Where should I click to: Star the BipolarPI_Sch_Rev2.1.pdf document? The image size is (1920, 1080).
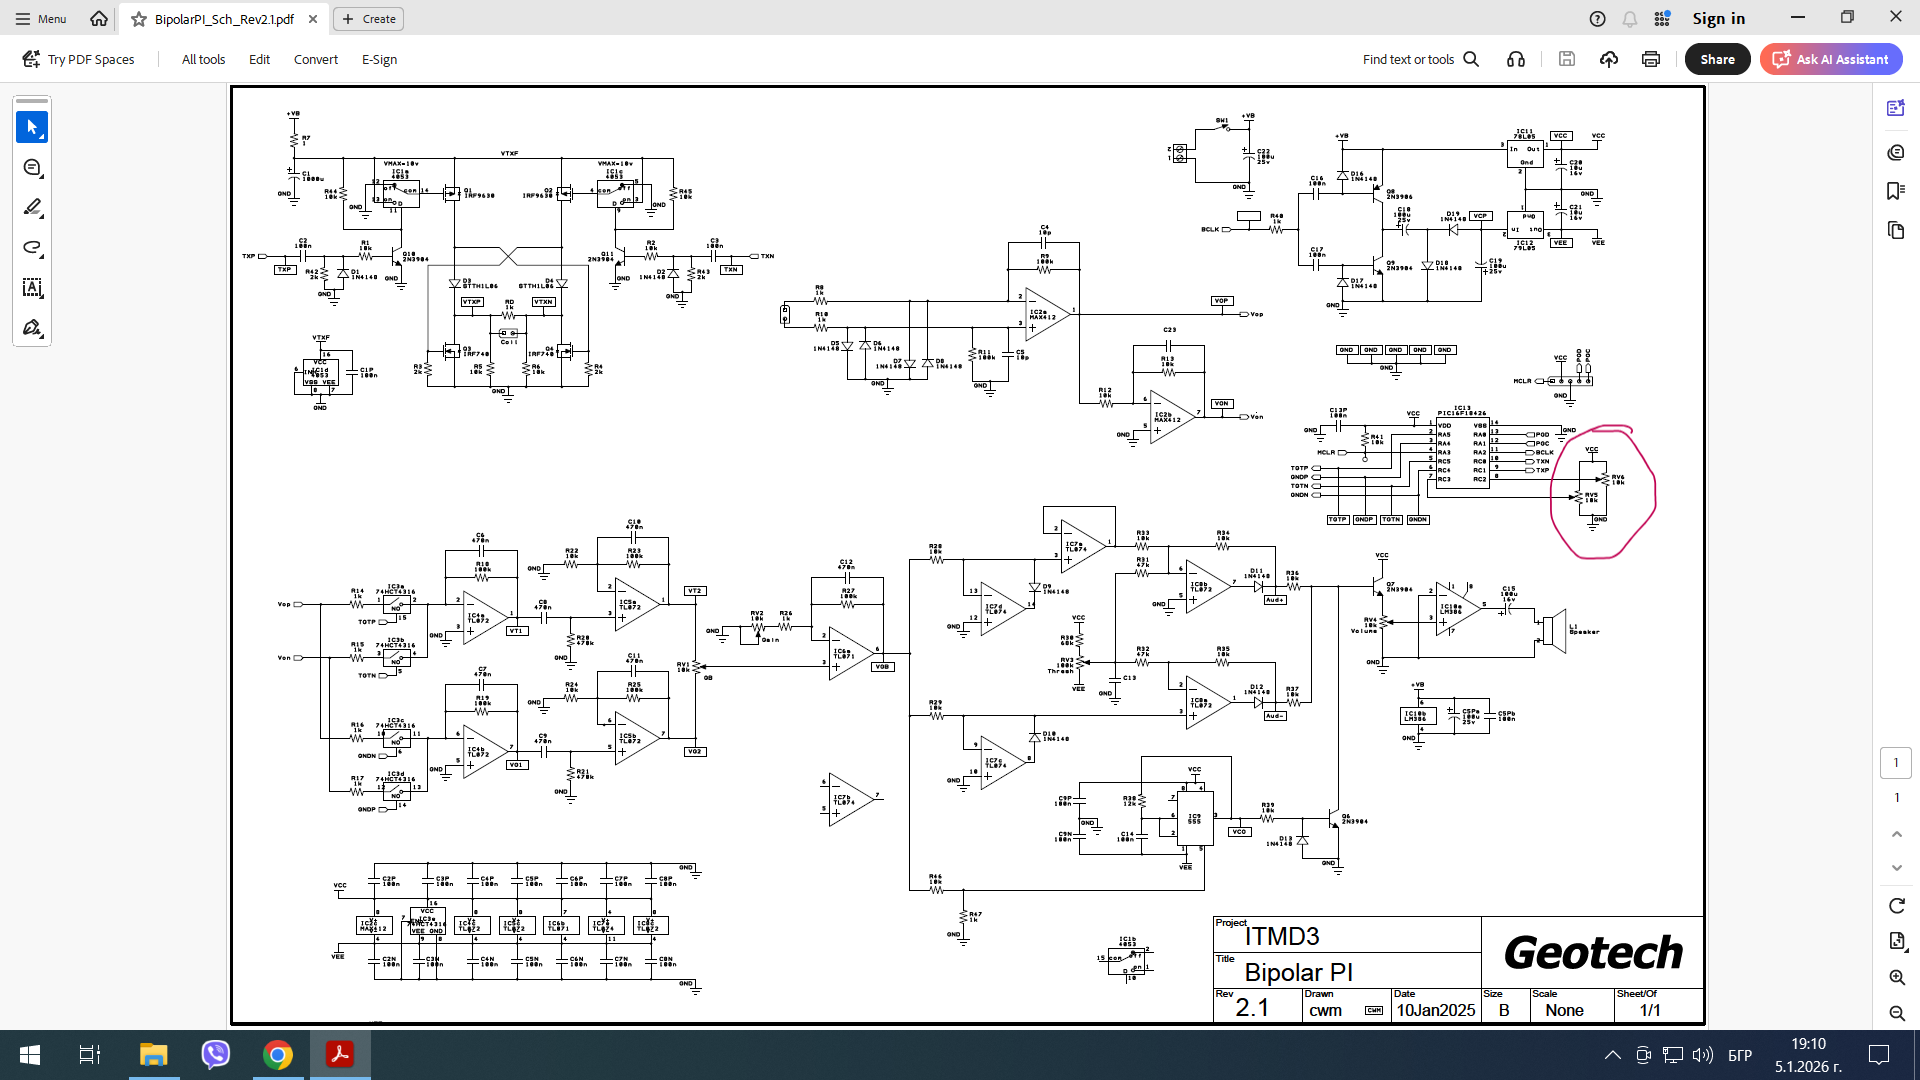(x=139, y=19)
